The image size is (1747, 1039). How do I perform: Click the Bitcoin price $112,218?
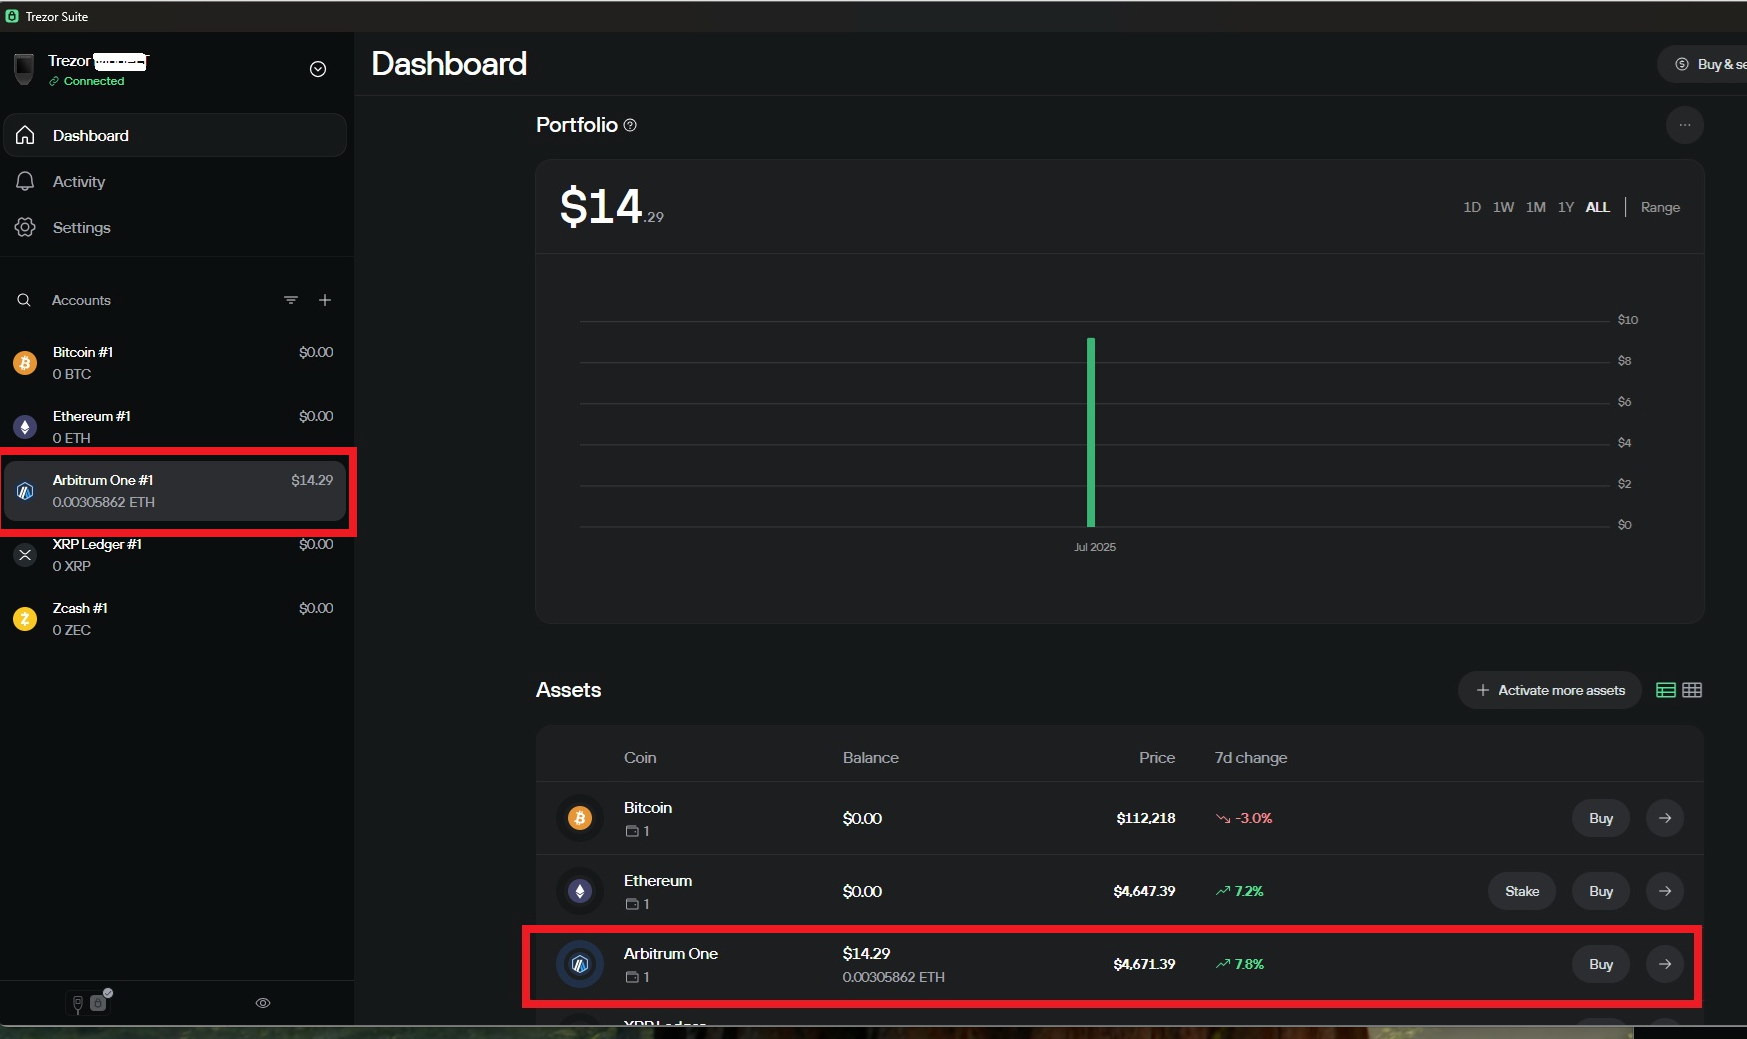click(1146, 818)
